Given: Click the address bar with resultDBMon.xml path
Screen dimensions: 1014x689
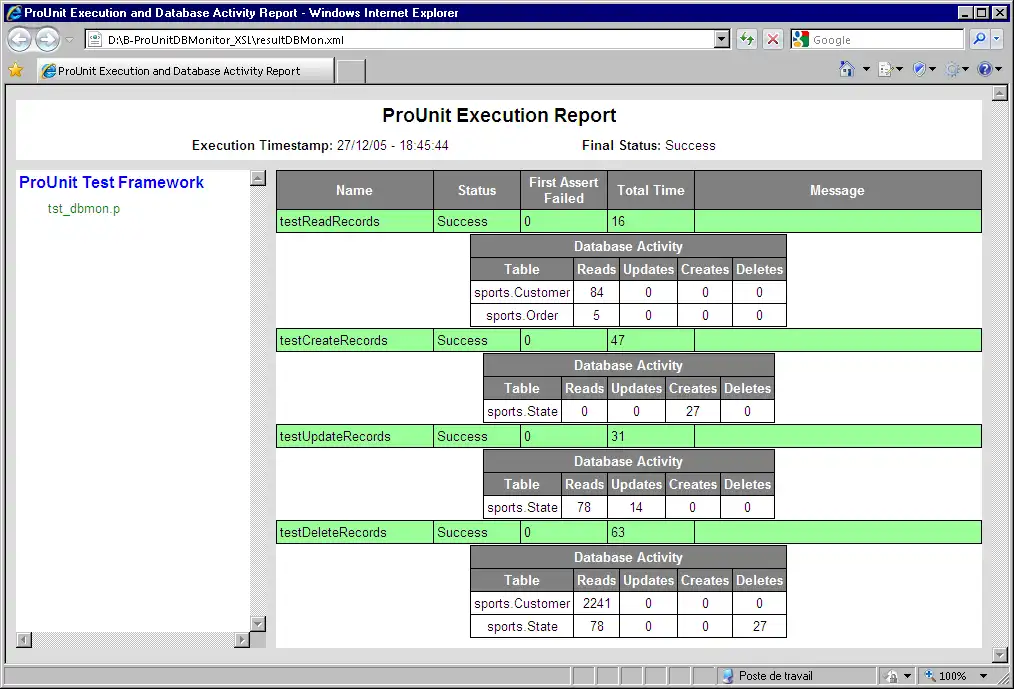Looking at the screenshot, I should (400, 39).
